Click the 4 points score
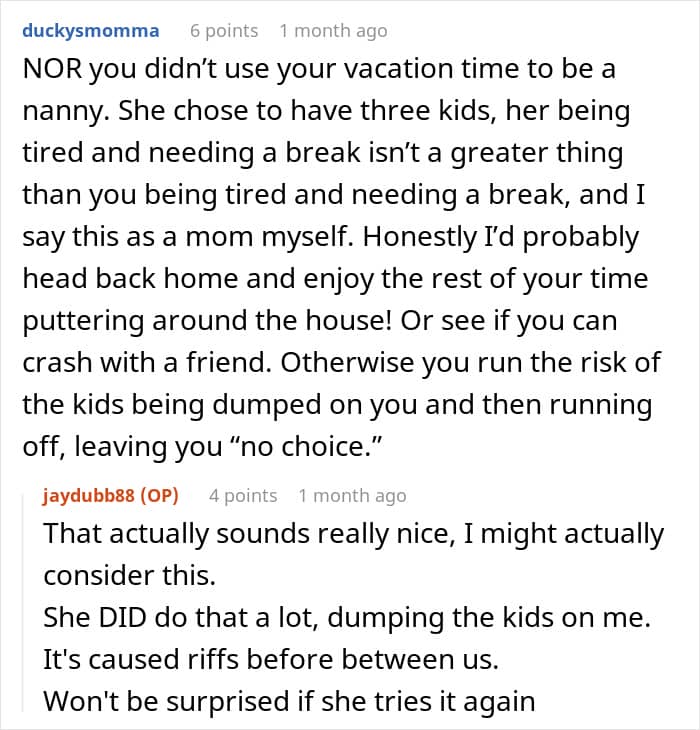Viewport: 700px width, 730px height. pyautogui.click(x=243, y=495)
